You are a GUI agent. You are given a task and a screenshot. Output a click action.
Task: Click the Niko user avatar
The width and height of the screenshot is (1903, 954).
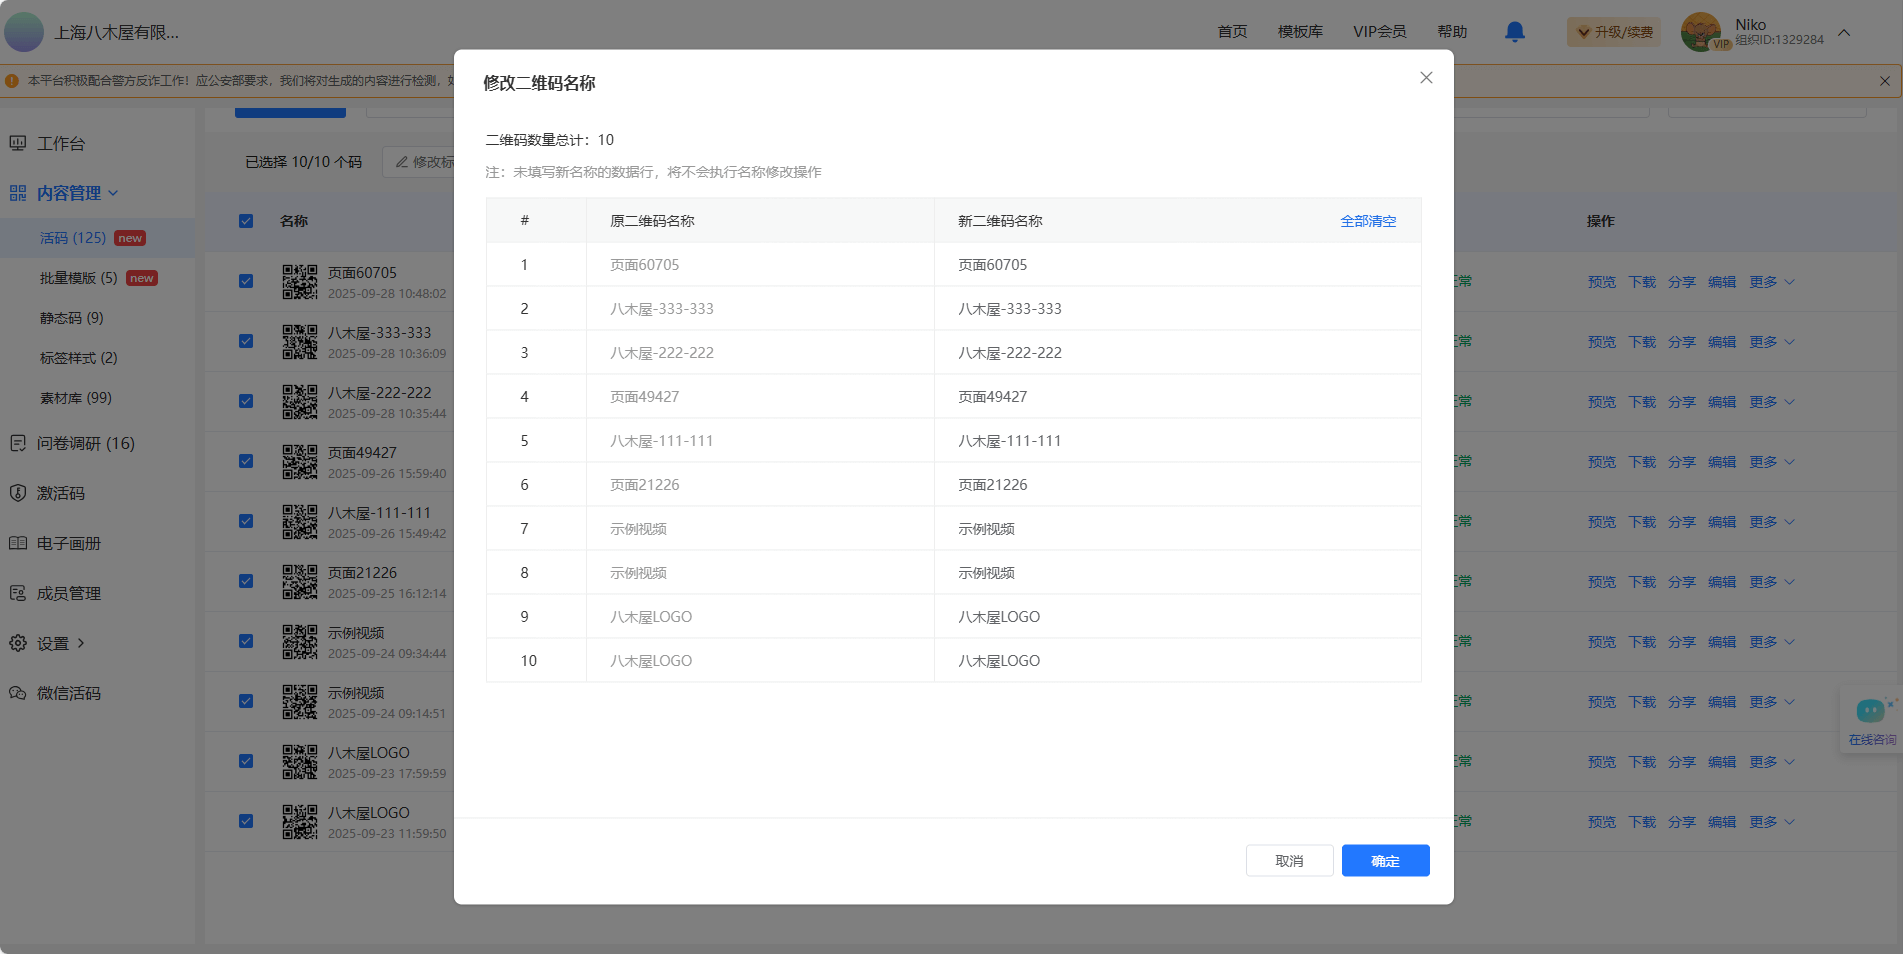(x=1700, y=32)
